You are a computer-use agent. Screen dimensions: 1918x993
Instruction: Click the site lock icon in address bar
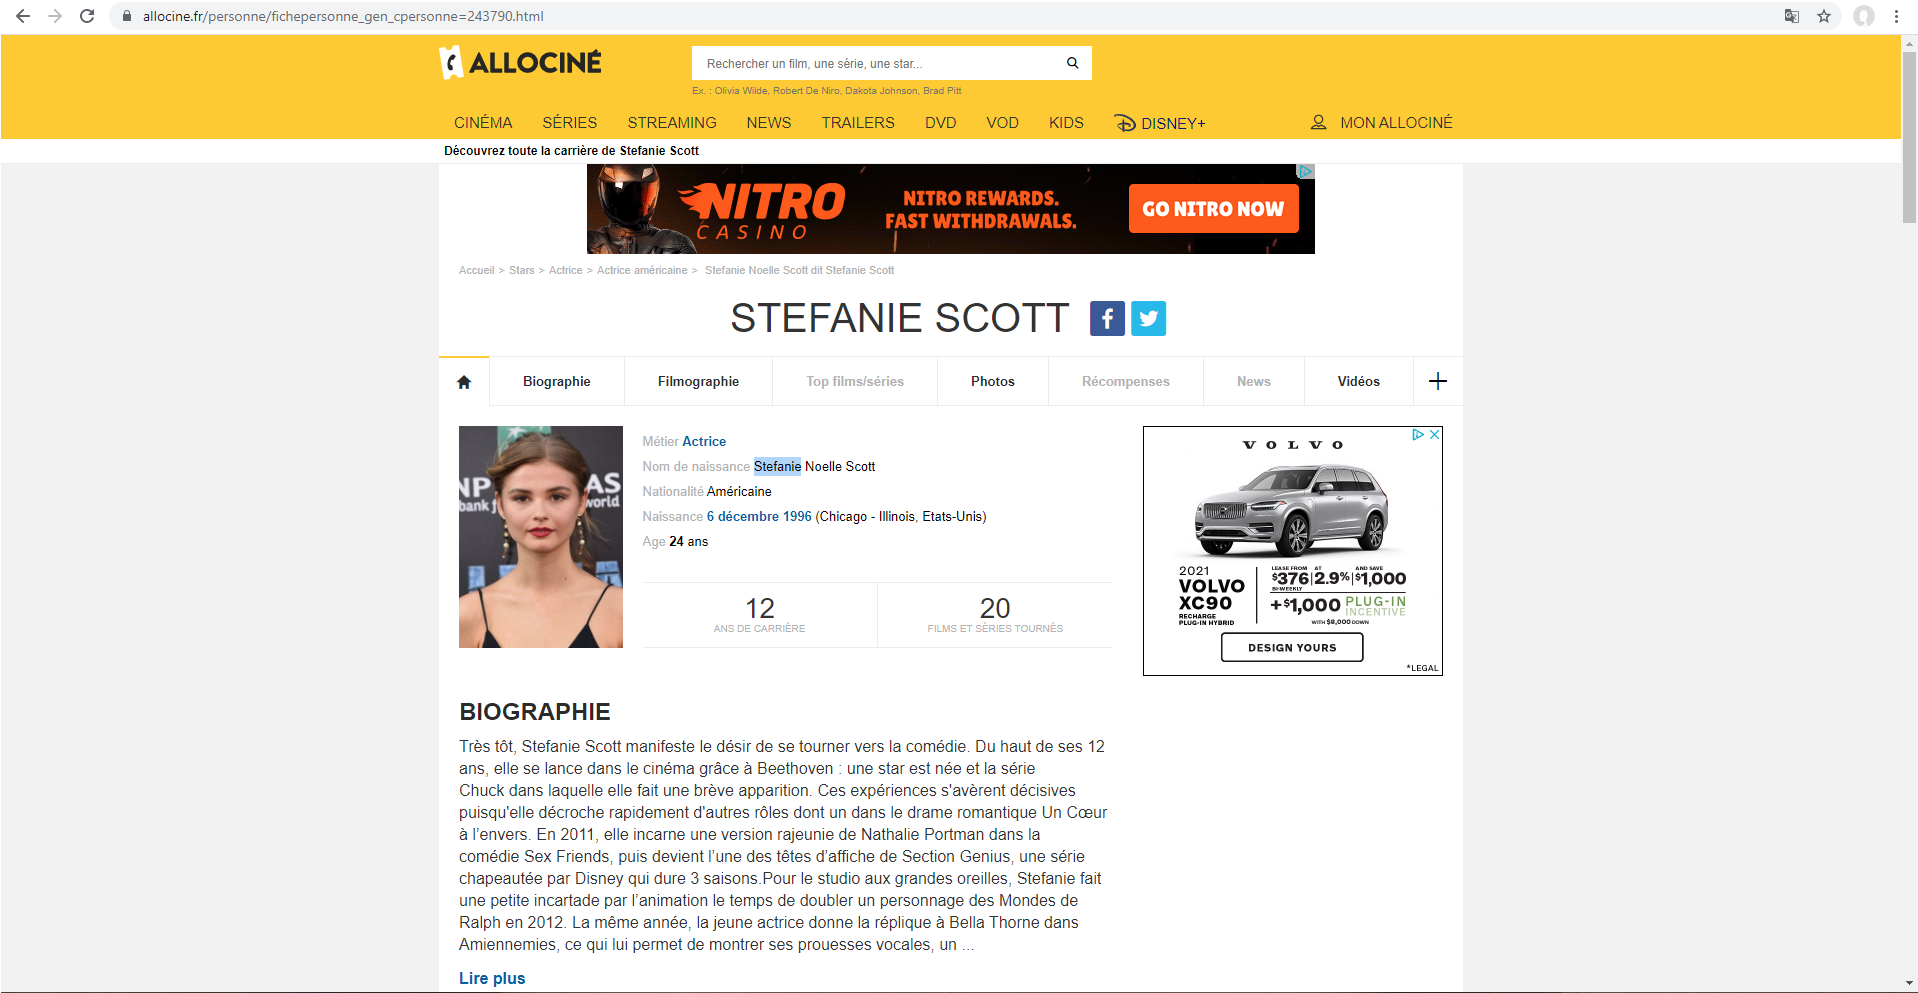click(127, 16)
